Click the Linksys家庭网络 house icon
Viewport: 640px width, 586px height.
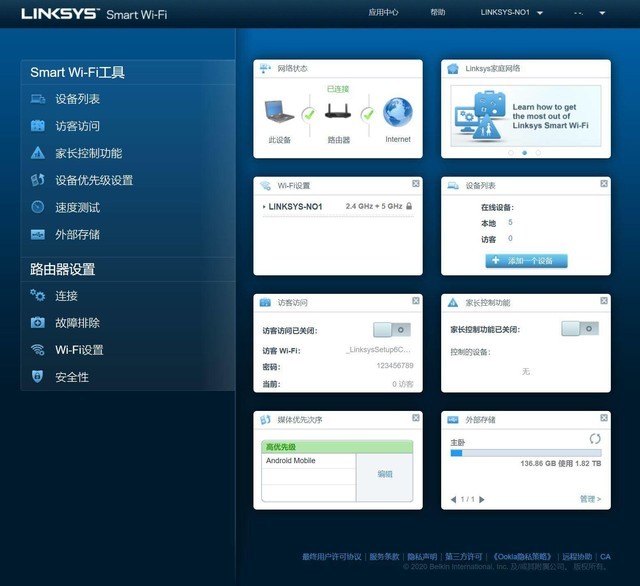coord(453,68)
